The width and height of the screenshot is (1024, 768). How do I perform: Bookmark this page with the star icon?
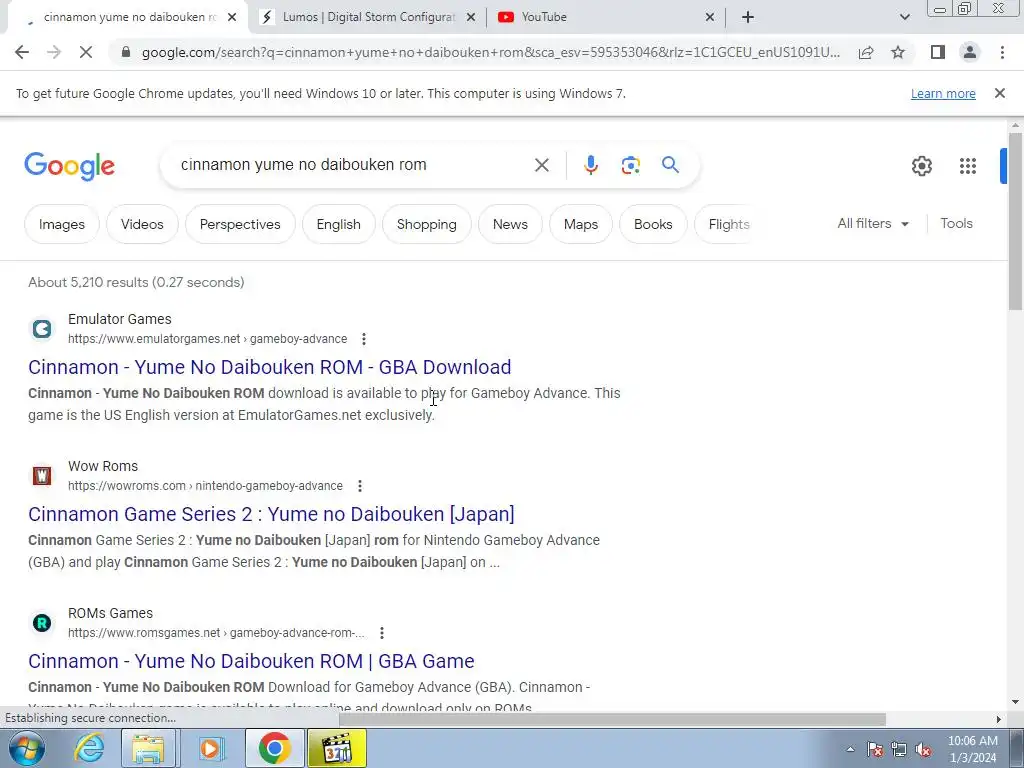pyautogui.click(x=898, y=52)
